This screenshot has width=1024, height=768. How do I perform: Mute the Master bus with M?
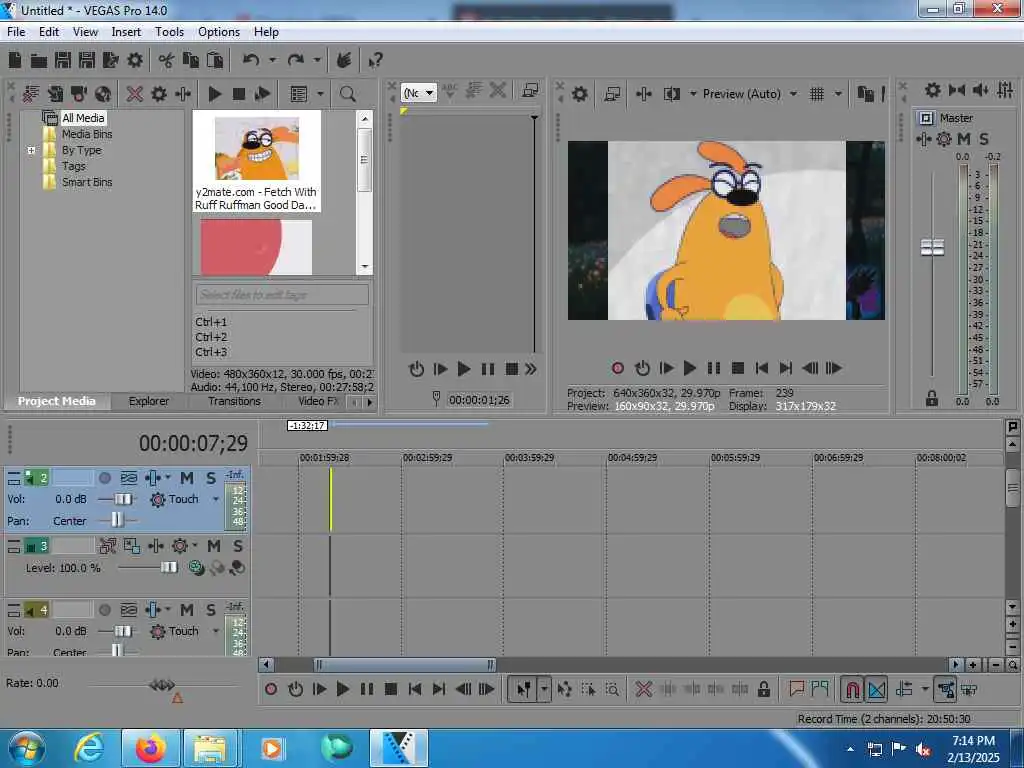pos(964,139)
